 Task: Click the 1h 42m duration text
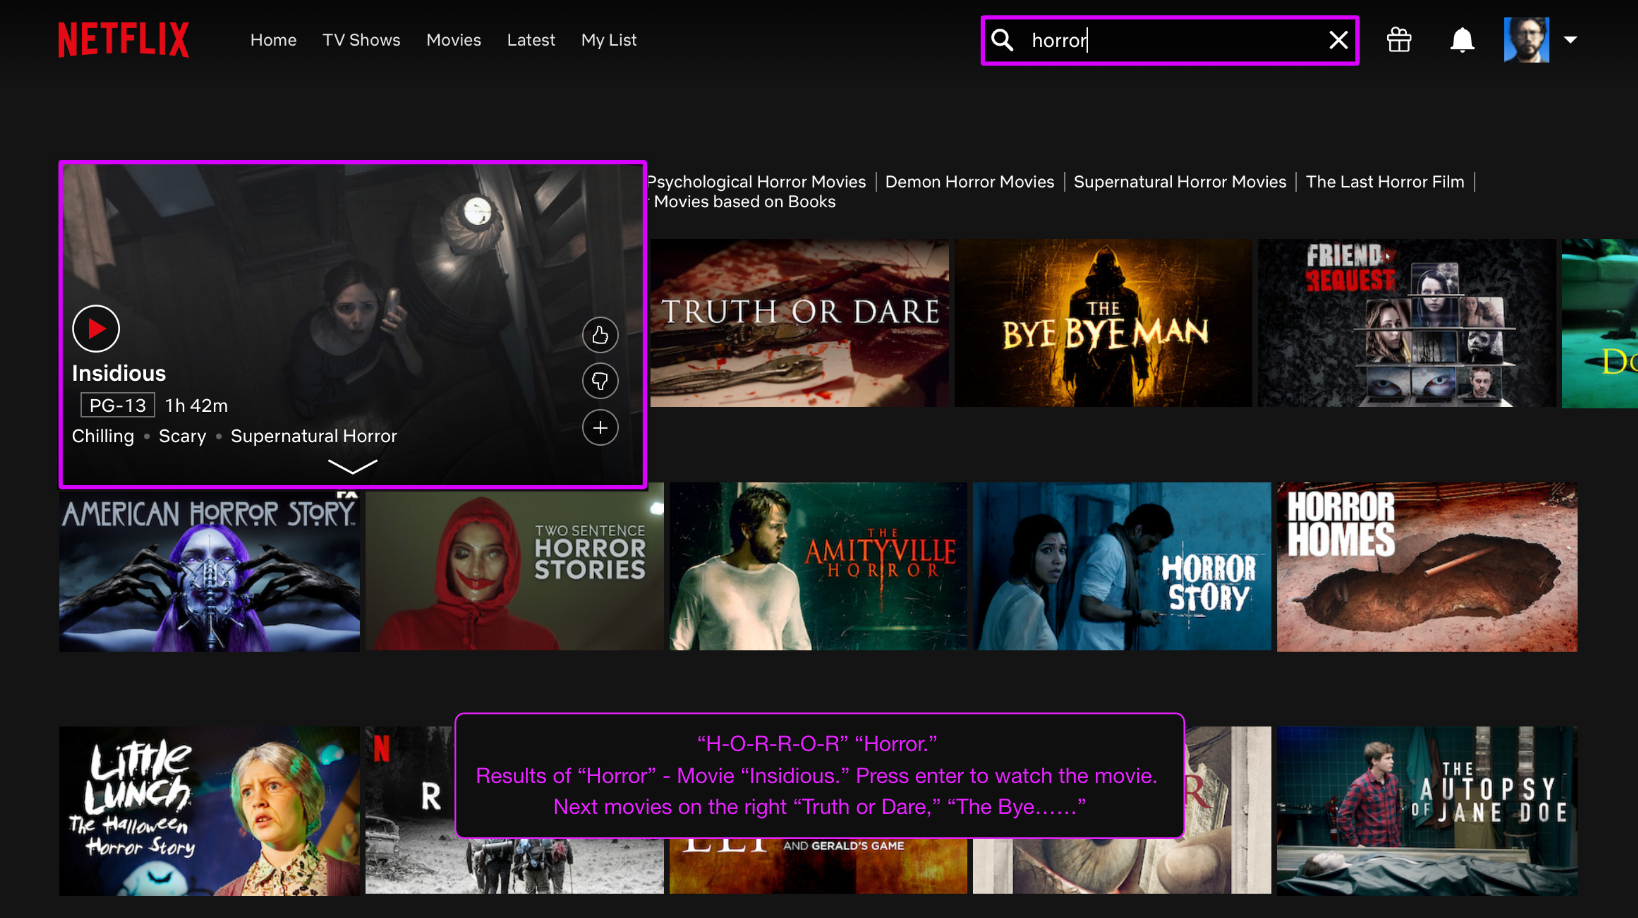pos(197,405)
